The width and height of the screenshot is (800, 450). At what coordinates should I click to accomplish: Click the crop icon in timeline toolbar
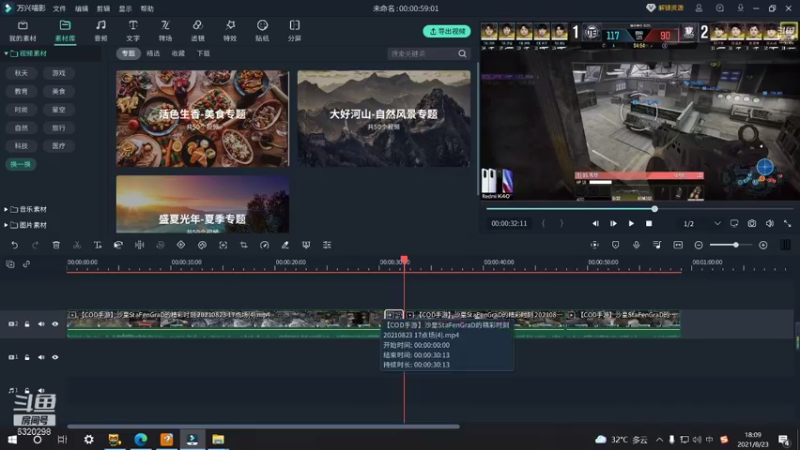(x=243, y=245)
